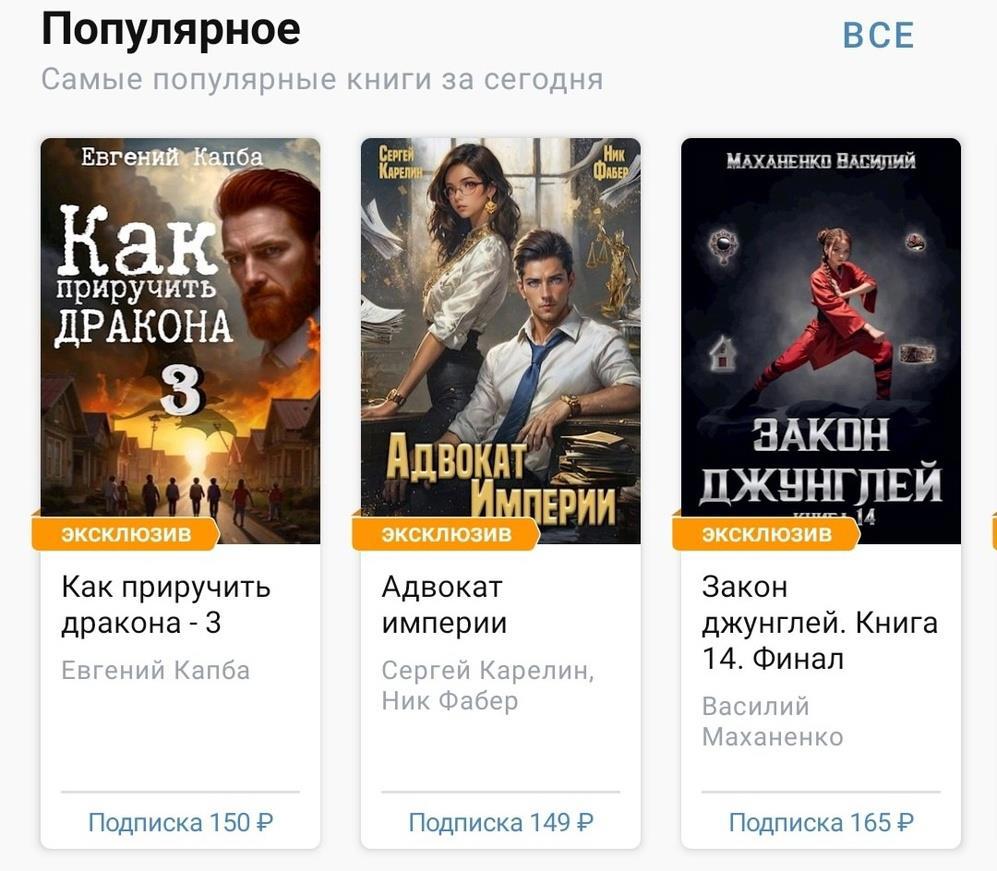The width and height of the screenshot is (997, 871).
Task: Open authors Сергей Карелин, Ник Фабер
Action: 488,685
